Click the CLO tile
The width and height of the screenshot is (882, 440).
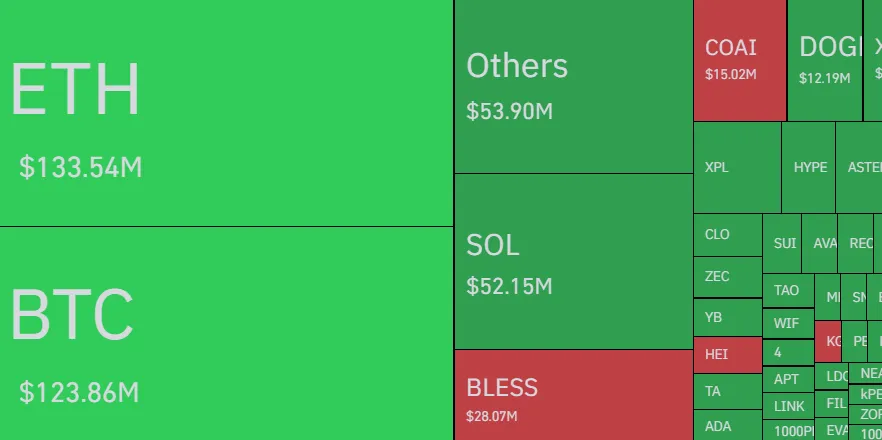tap(727, 235)
